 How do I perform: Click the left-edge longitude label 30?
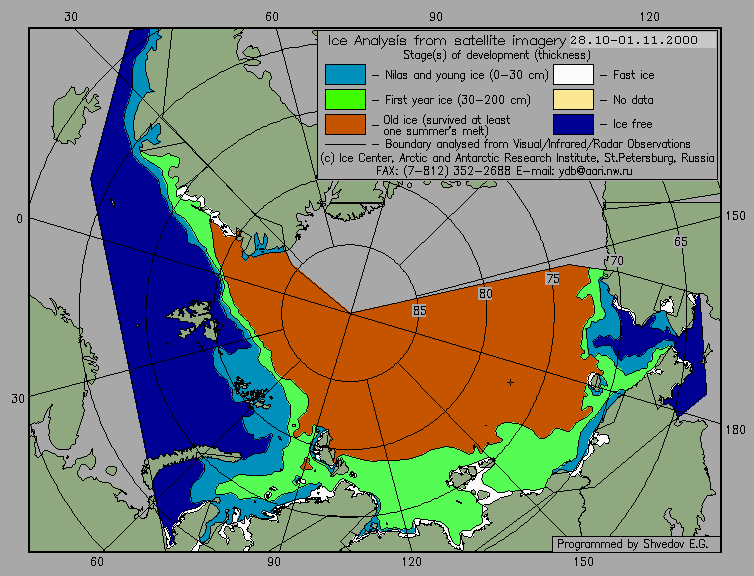tap(18, 399)
